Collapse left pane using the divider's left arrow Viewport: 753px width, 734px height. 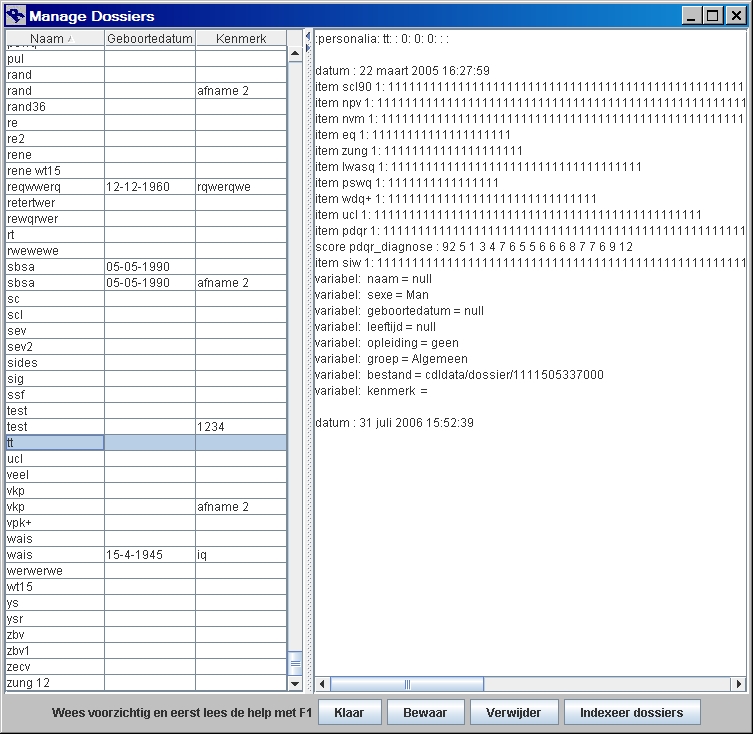[x=308, y=37]
